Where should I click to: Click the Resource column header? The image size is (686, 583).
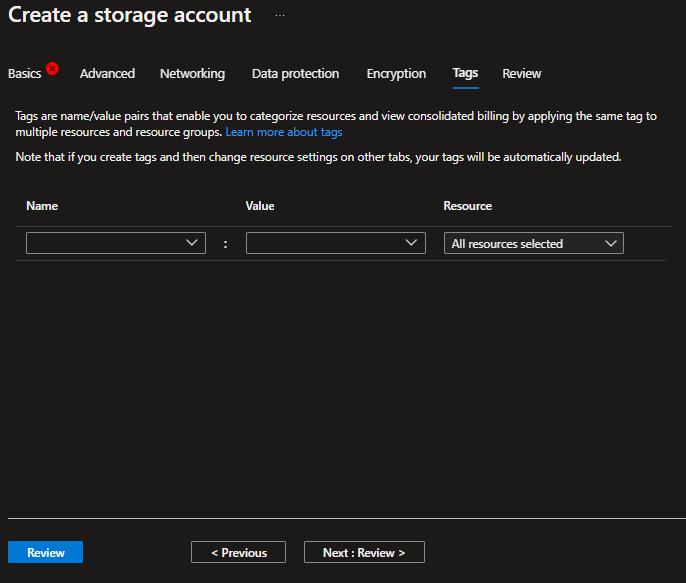[x=467, y=206]
